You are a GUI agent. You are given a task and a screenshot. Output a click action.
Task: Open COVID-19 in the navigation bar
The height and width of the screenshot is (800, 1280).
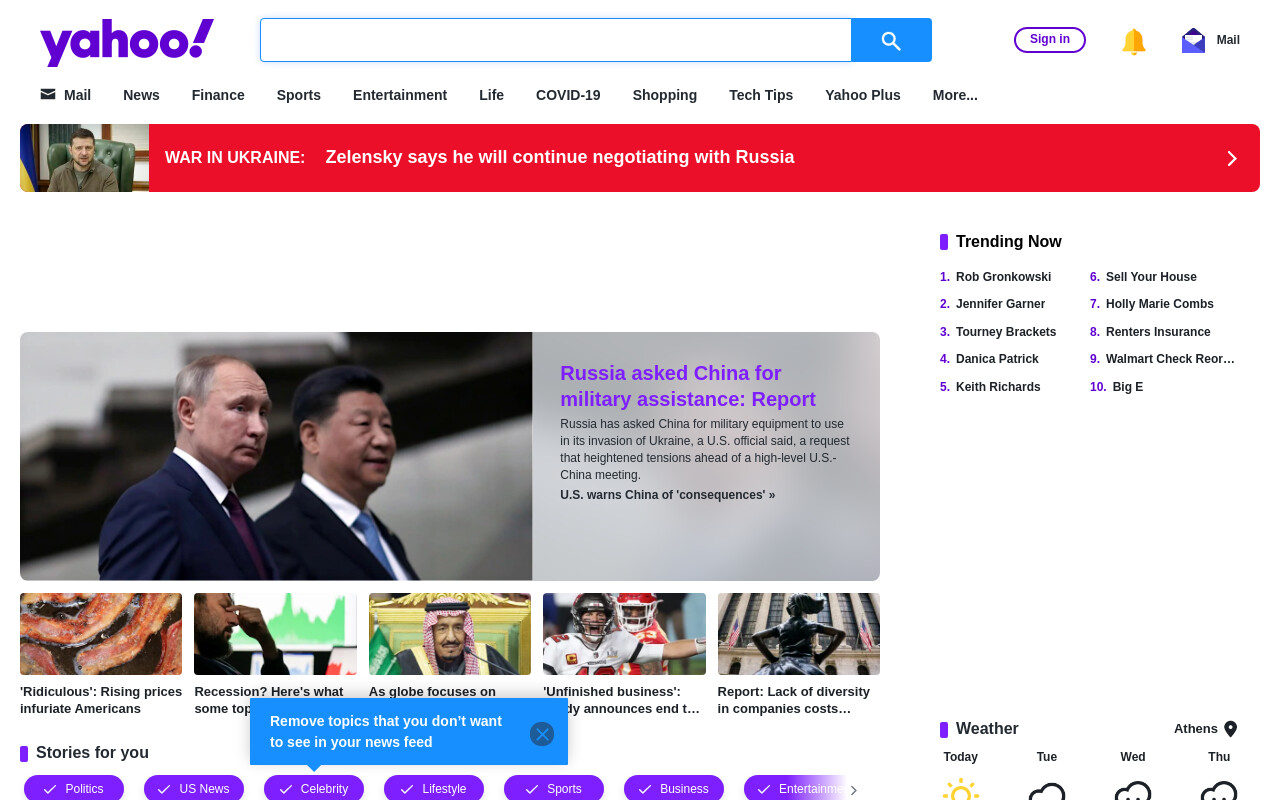[568, 95]
